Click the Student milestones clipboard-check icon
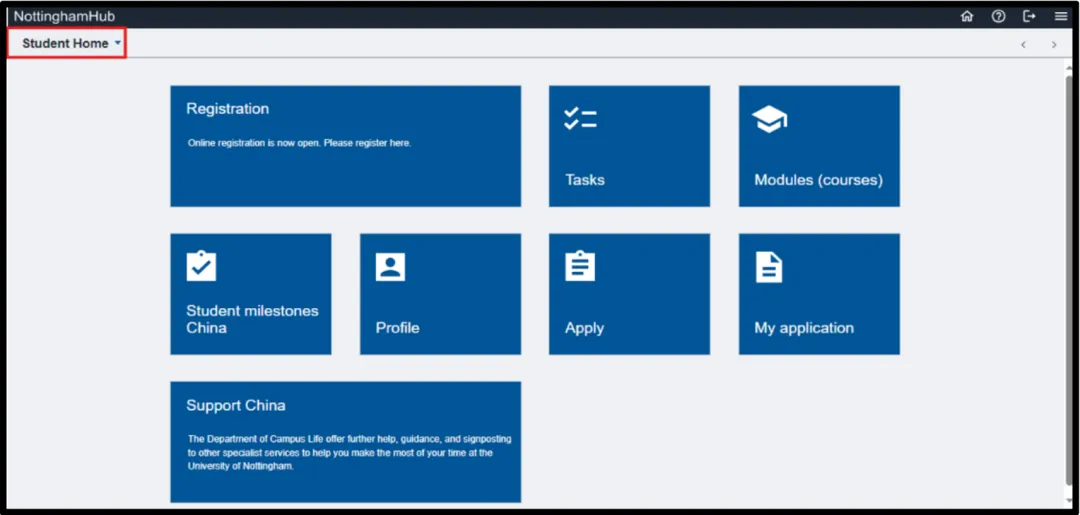The image size is (1080, 515). click(201, 266)
